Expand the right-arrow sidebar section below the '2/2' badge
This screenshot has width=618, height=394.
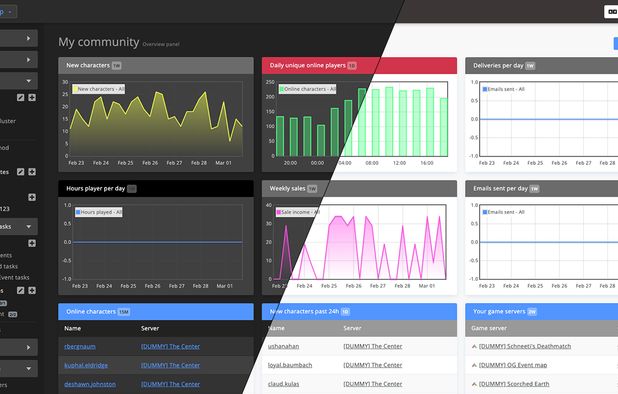tap(28, 348)
